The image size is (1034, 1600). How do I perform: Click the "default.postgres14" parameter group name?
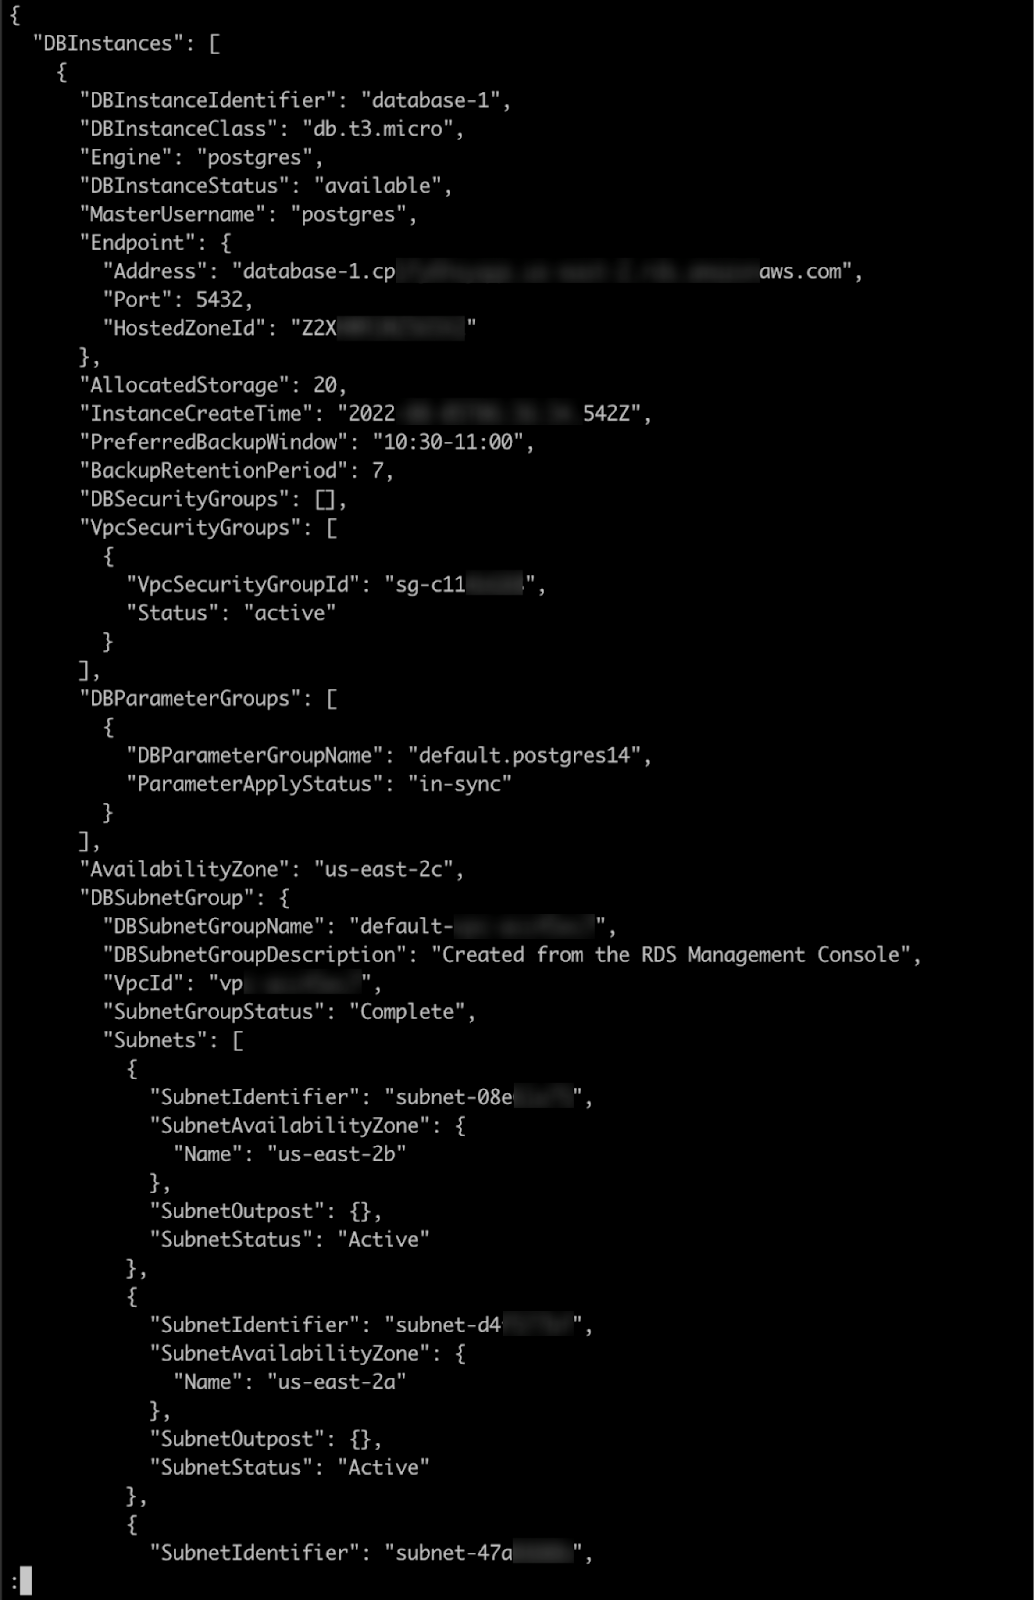pos(524,756)
